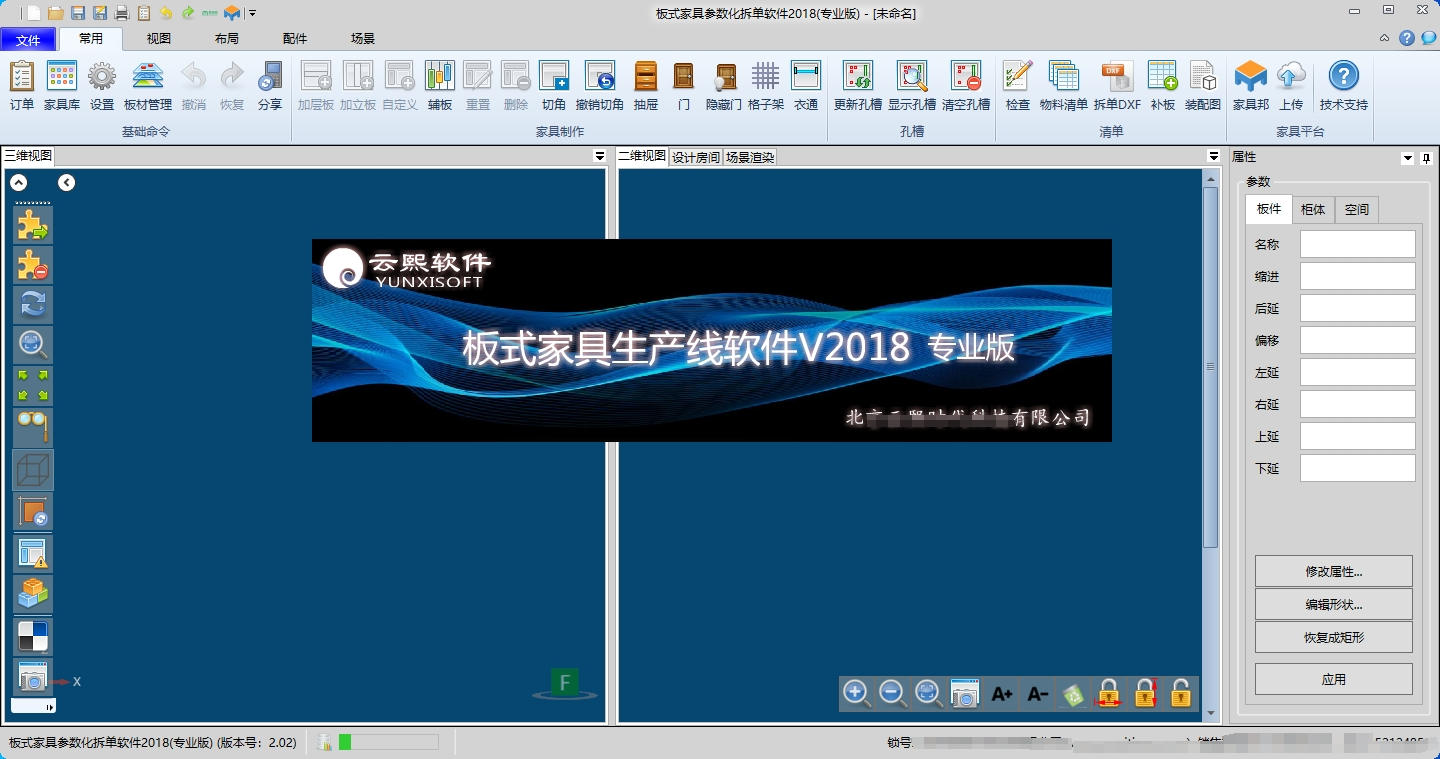
Task: Open 板材管理 board management
Action: click(148, 85)
